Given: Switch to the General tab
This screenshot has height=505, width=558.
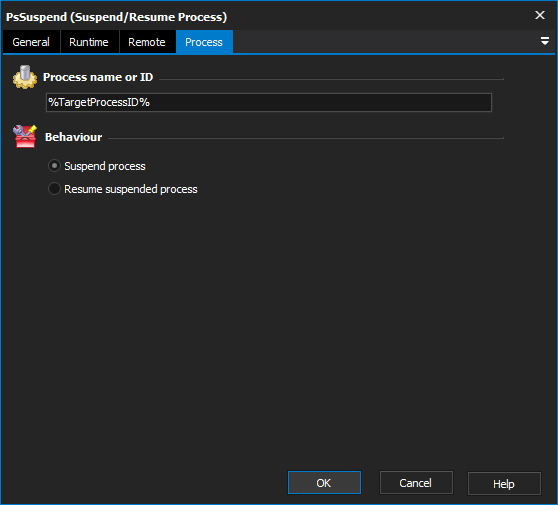Looking at the screenshot, I should point(31,42).
